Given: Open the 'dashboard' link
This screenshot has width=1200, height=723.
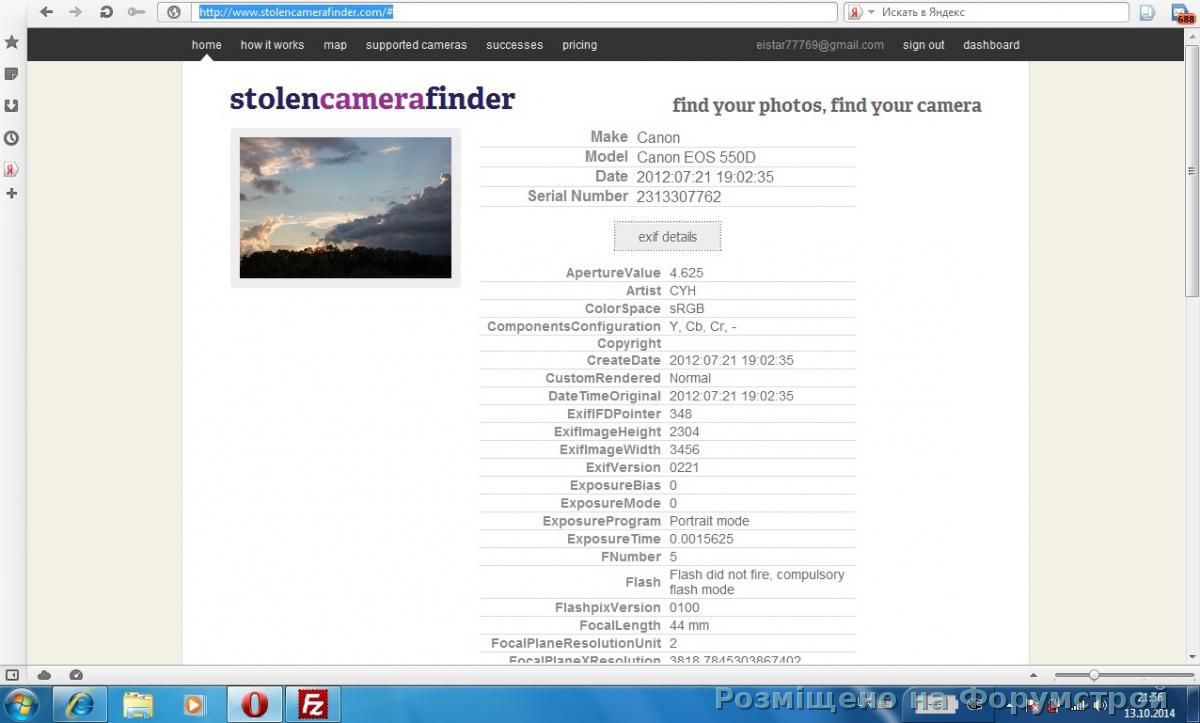Looking at the screenshot, I should click(991, 45).
